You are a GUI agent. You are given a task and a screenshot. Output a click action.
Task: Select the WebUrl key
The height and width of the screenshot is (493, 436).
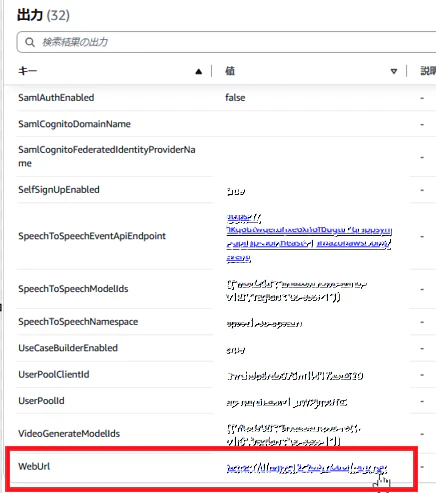pyautogui.click(x=34, y=466)
